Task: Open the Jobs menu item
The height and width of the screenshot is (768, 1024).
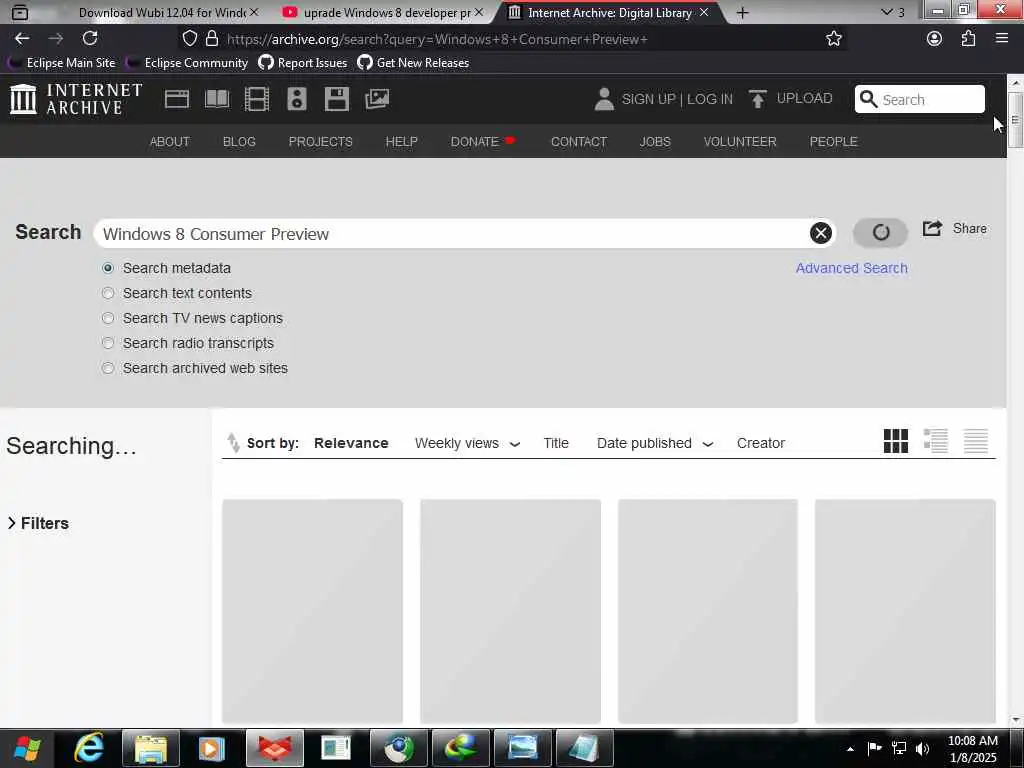Action: 655,142
